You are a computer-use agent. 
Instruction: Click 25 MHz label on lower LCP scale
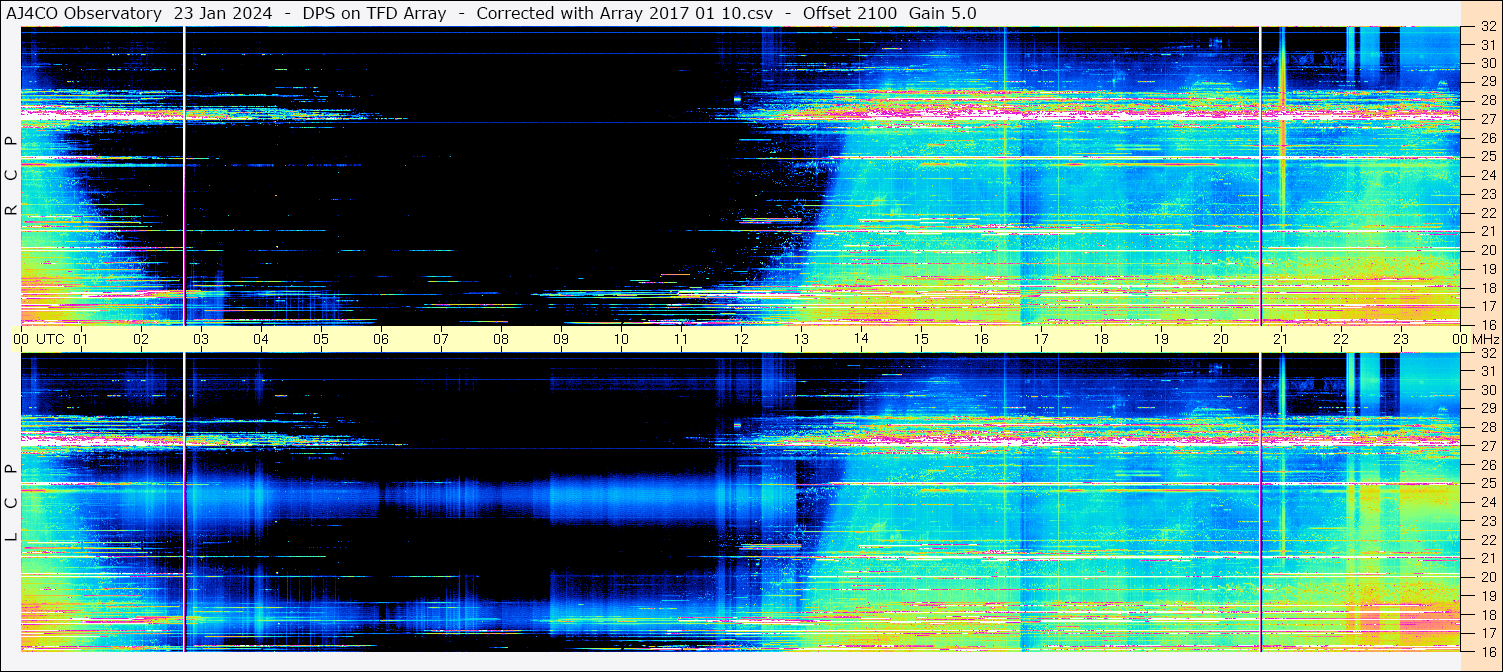[x=1487, y=483]
